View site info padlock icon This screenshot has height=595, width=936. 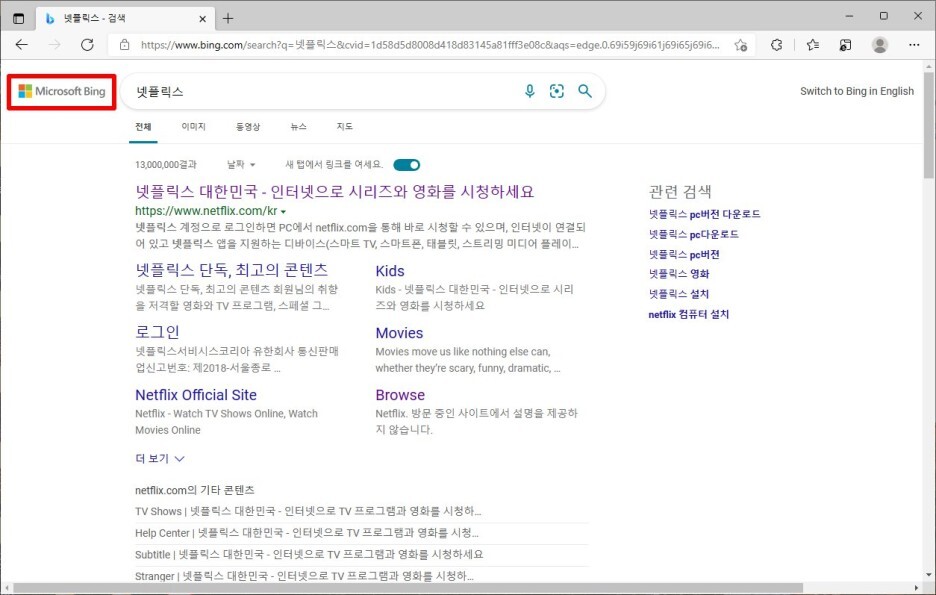pyautogui.click(x=124, y=45)
